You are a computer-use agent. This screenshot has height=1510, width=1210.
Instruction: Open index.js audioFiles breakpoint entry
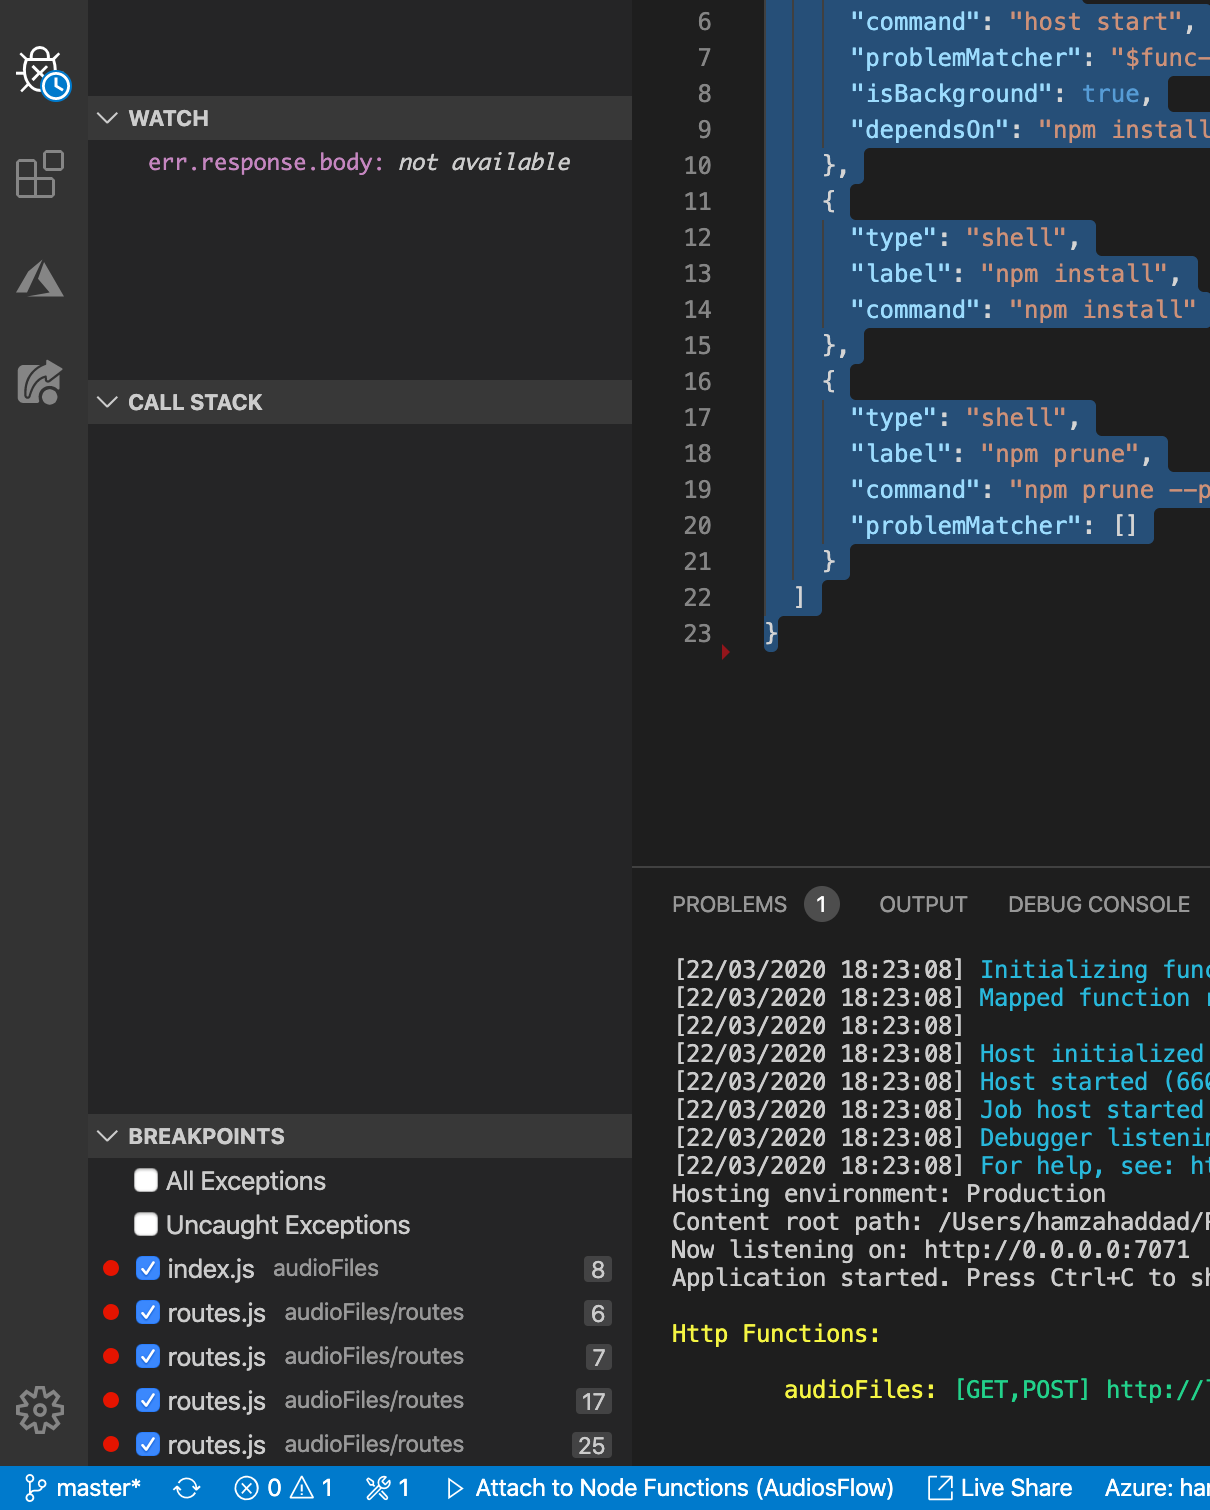[360, 1269]
